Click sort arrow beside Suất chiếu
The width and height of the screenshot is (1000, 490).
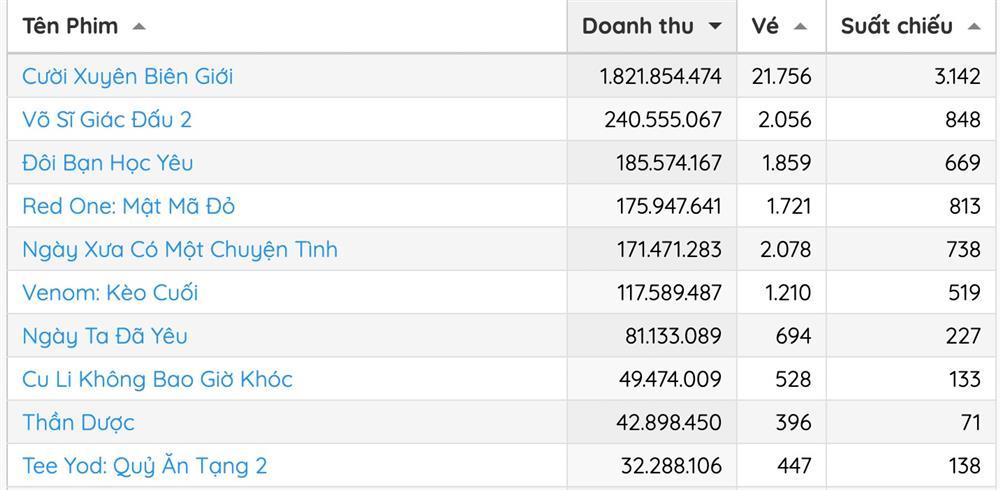point(974,27)
